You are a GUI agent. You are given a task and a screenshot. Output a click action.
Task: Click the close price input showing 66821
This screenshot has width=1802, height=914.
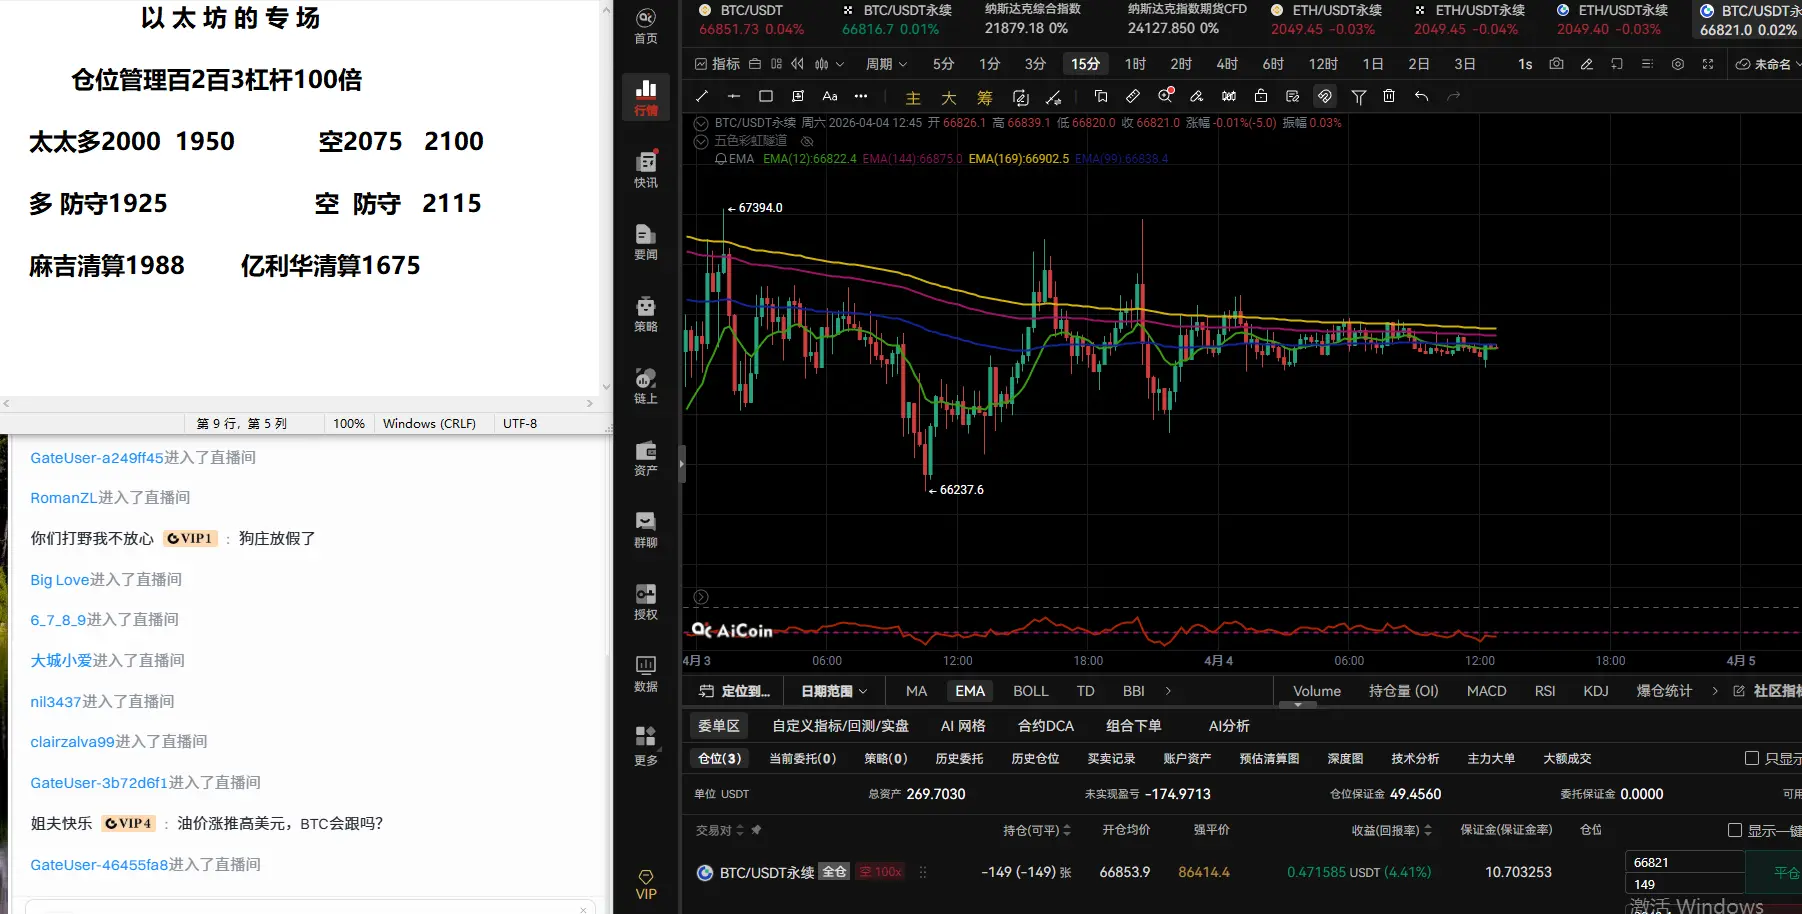click(x=1685, y=862)
